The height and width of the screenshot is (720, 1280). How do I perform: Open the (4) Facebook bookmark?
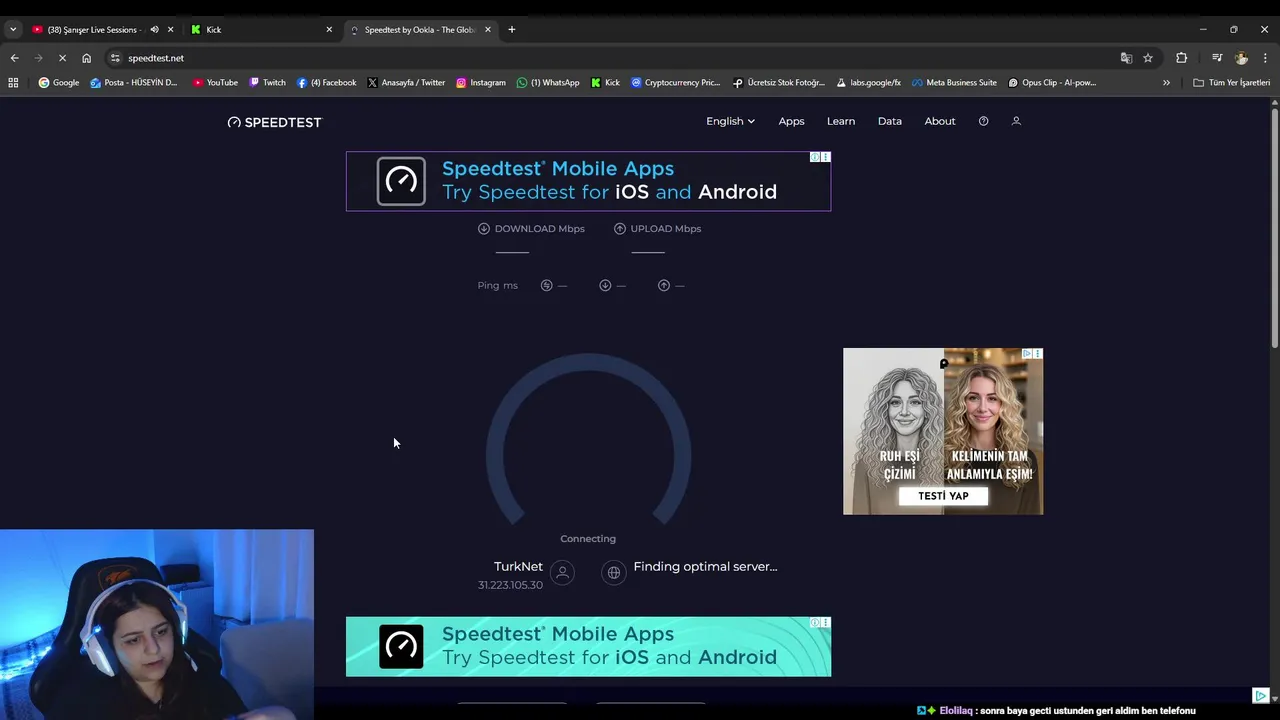tap(327, 83)
